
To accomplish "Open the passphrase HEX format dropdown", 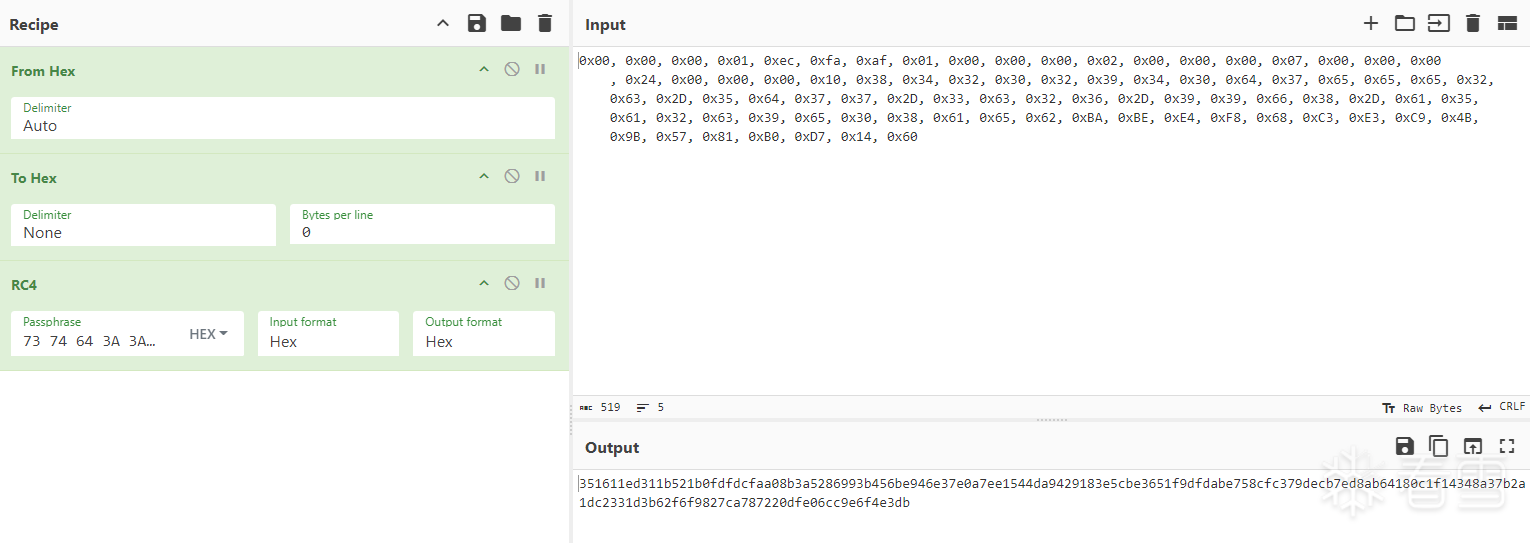I will tap(209, 334).
